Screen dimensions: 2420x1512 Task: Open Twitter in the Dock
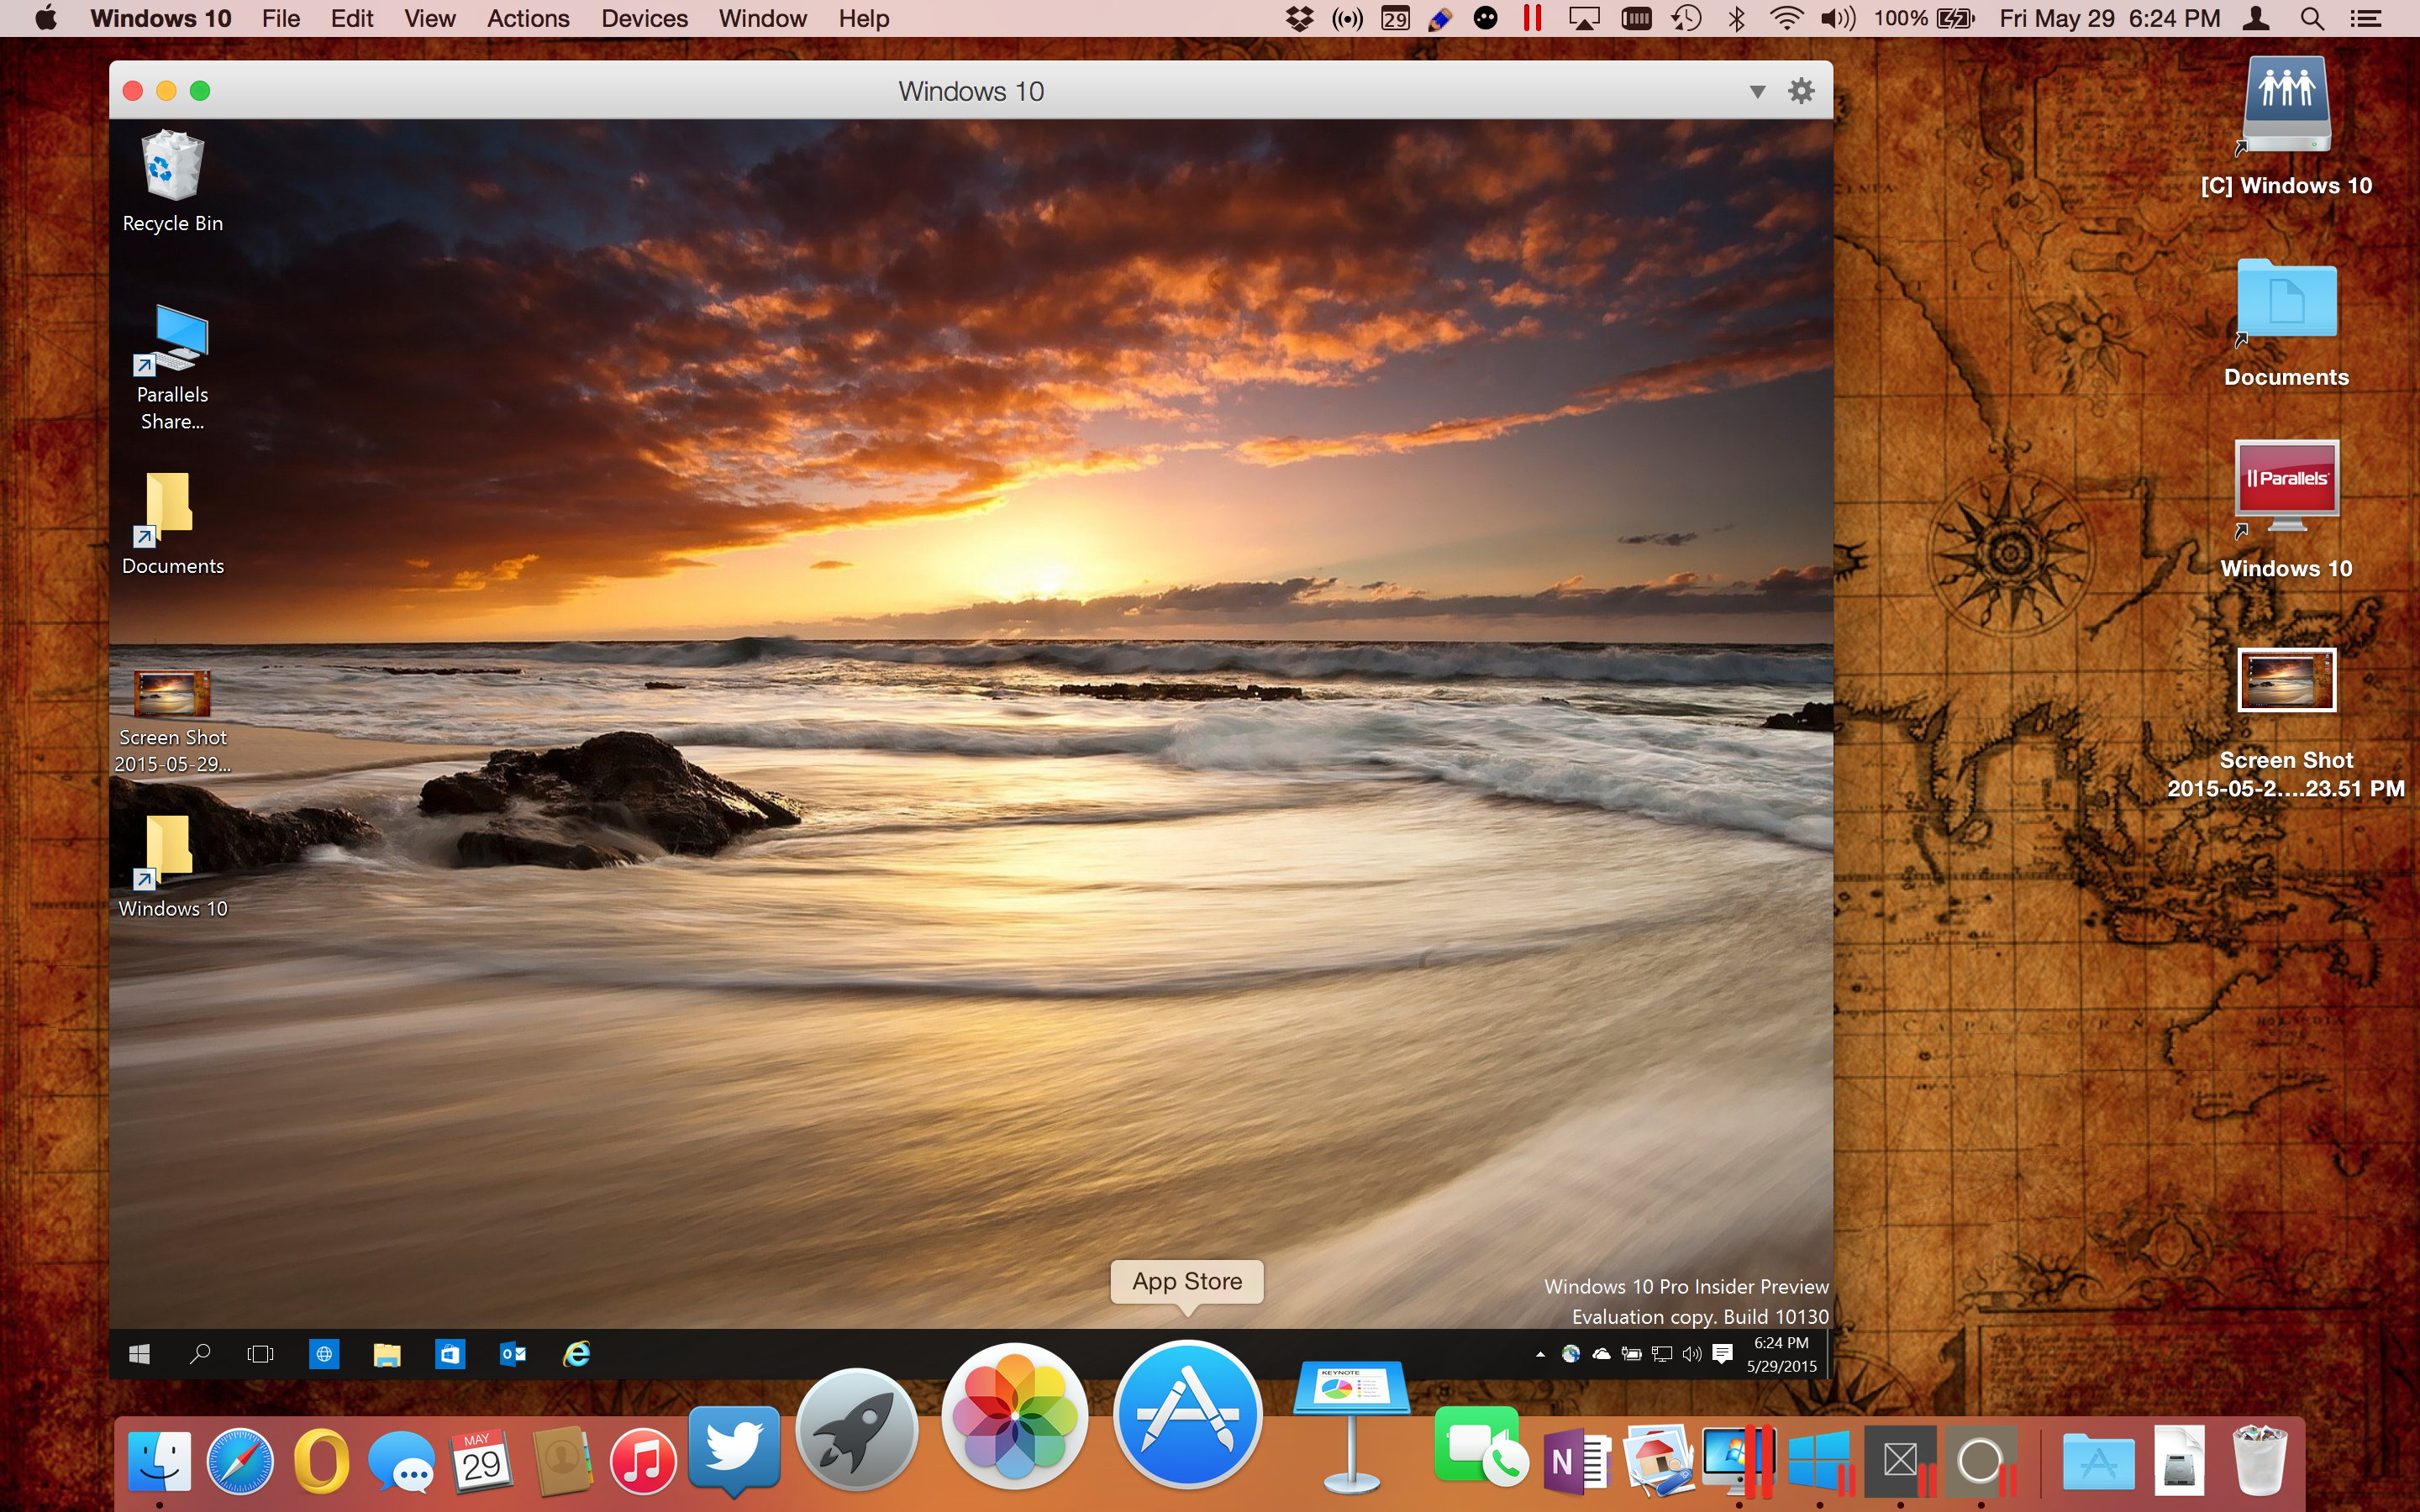tap(735, 1450)
